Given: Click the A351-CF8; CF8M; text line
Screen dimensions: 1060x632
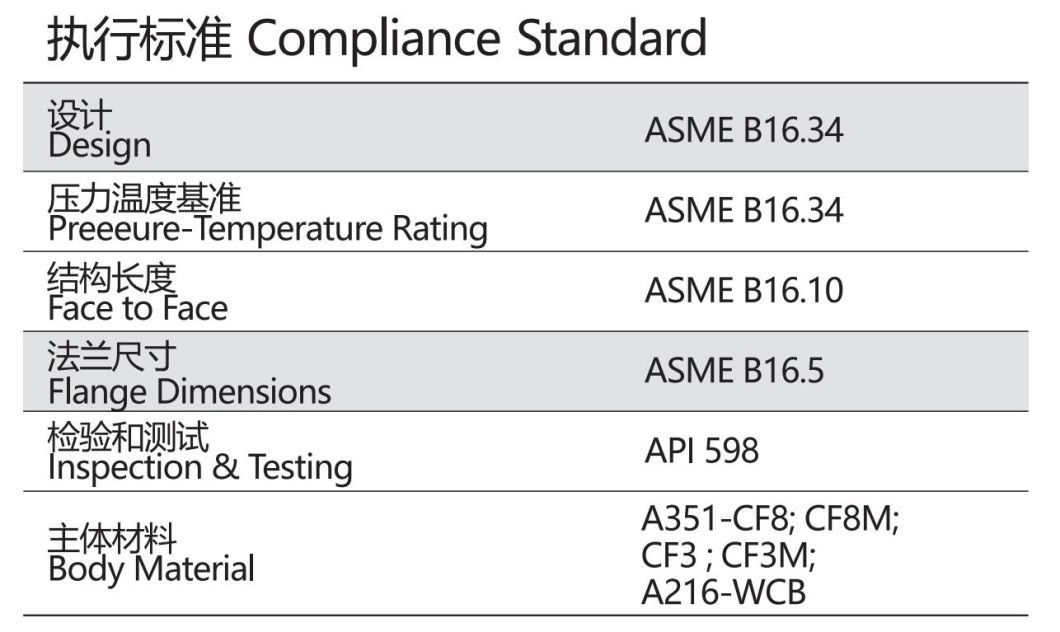Looking at the screenshot, I should pyautogui.click(x=770, y=519).
